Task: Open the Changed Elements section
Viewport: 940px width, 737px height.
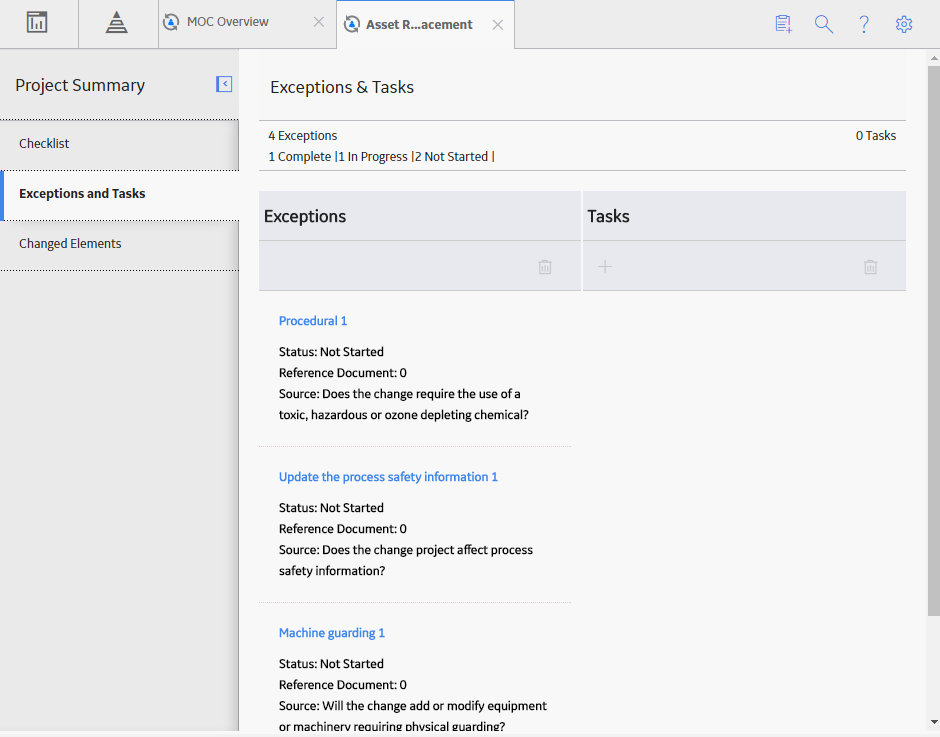Action: click(x=119, y=244)
